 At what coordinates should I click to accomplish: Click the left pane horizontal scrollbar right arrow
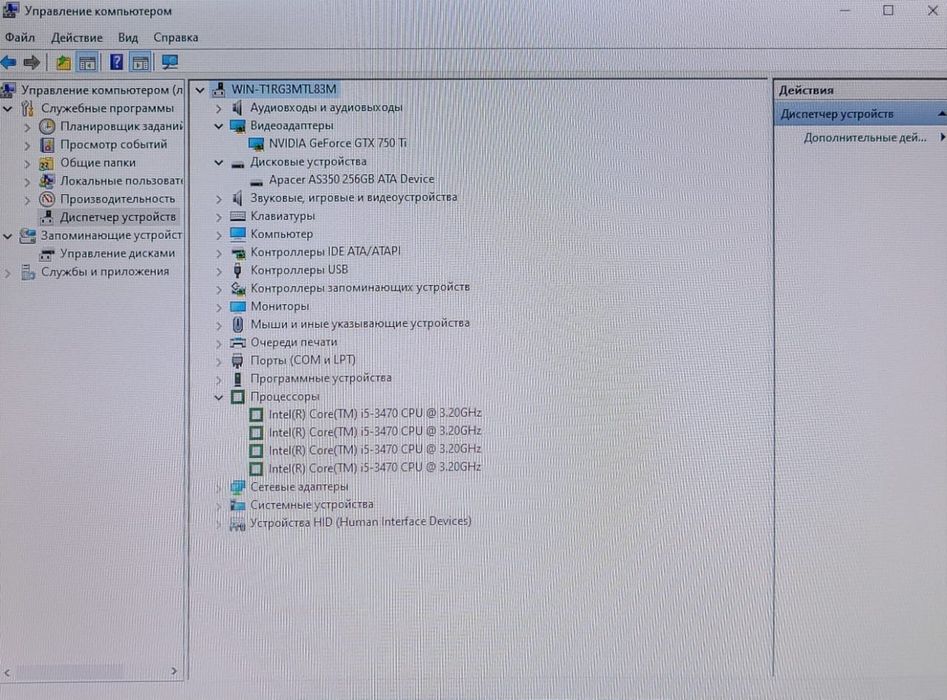pos(174,671)
